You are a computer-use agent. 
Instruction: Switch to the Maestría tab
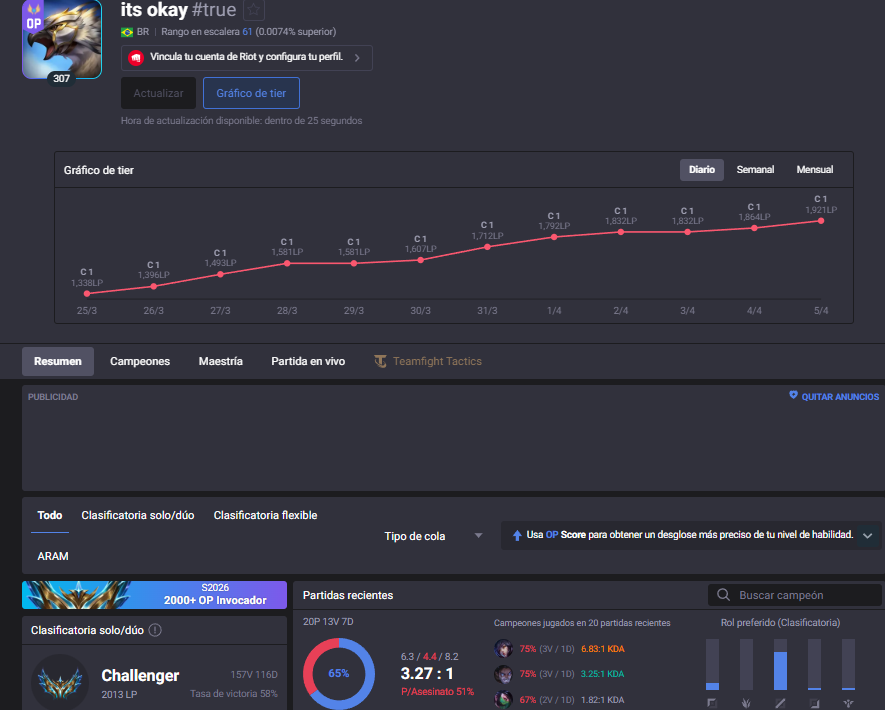click(x=221, y=361)
